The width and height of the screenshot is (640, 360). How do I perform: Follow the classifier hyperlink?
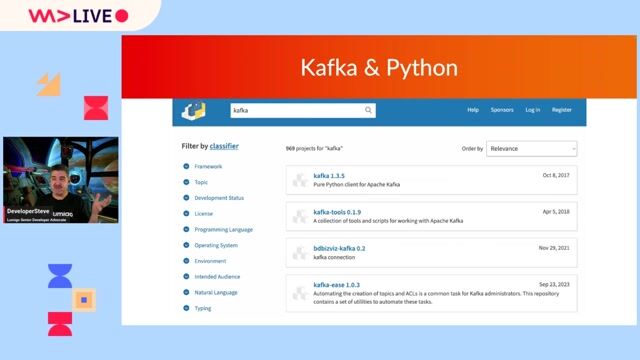coord(224,146)
